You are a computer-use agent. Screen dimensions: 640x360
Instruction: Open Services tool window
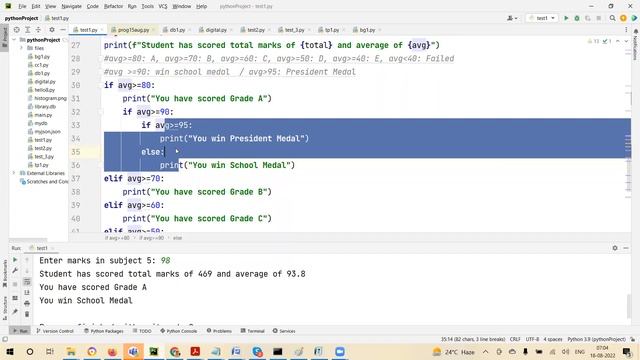pyautogui.click(x=284, y=331)
